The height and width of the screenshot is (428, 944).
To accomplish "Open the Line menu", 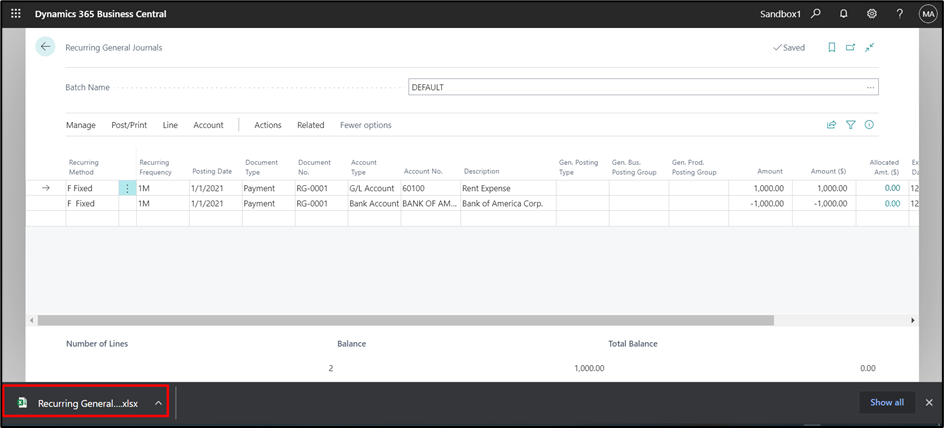I will click(x=170, y=125).
